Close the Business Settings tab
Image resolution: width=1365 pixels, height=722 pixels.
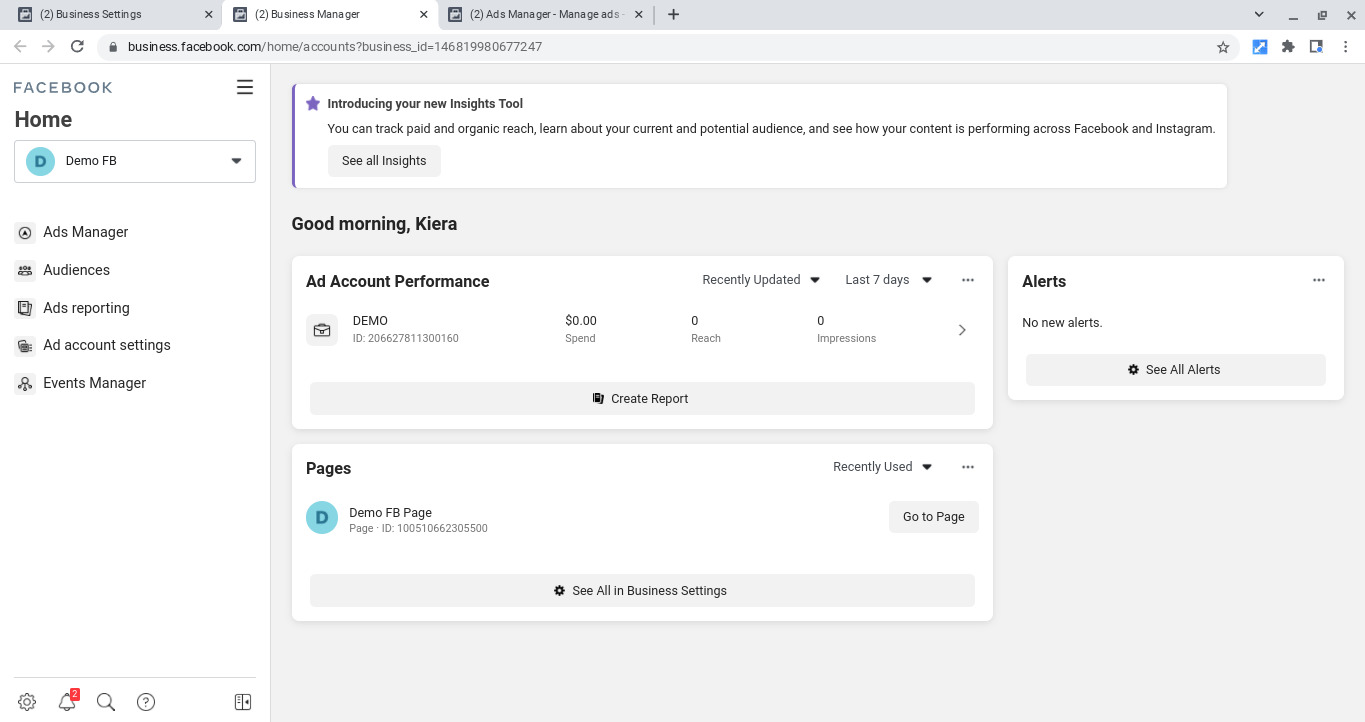pyautogui.click(x=209, y=14)
